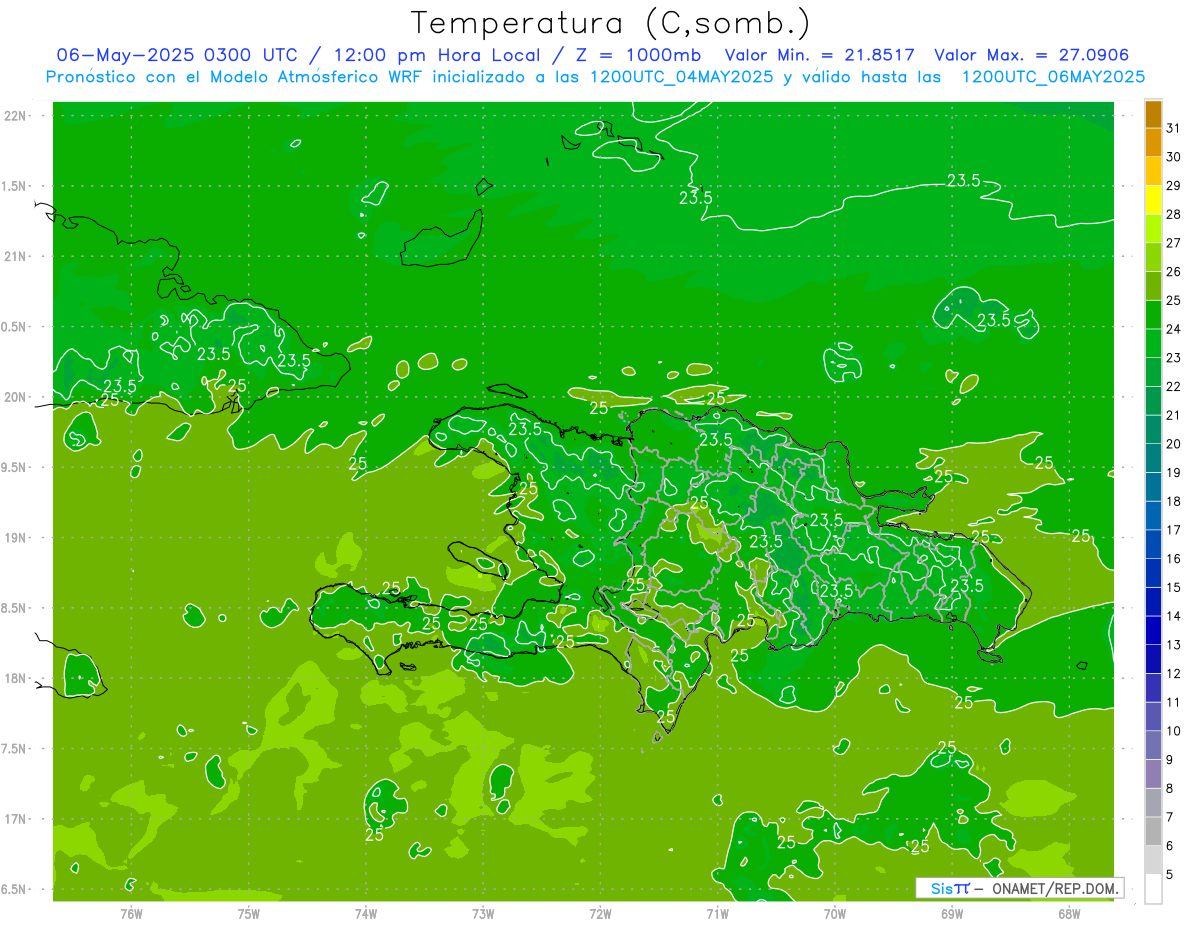Click the "SisTT – ONAMET/REP.DOM." credit label

(1019, 888)
